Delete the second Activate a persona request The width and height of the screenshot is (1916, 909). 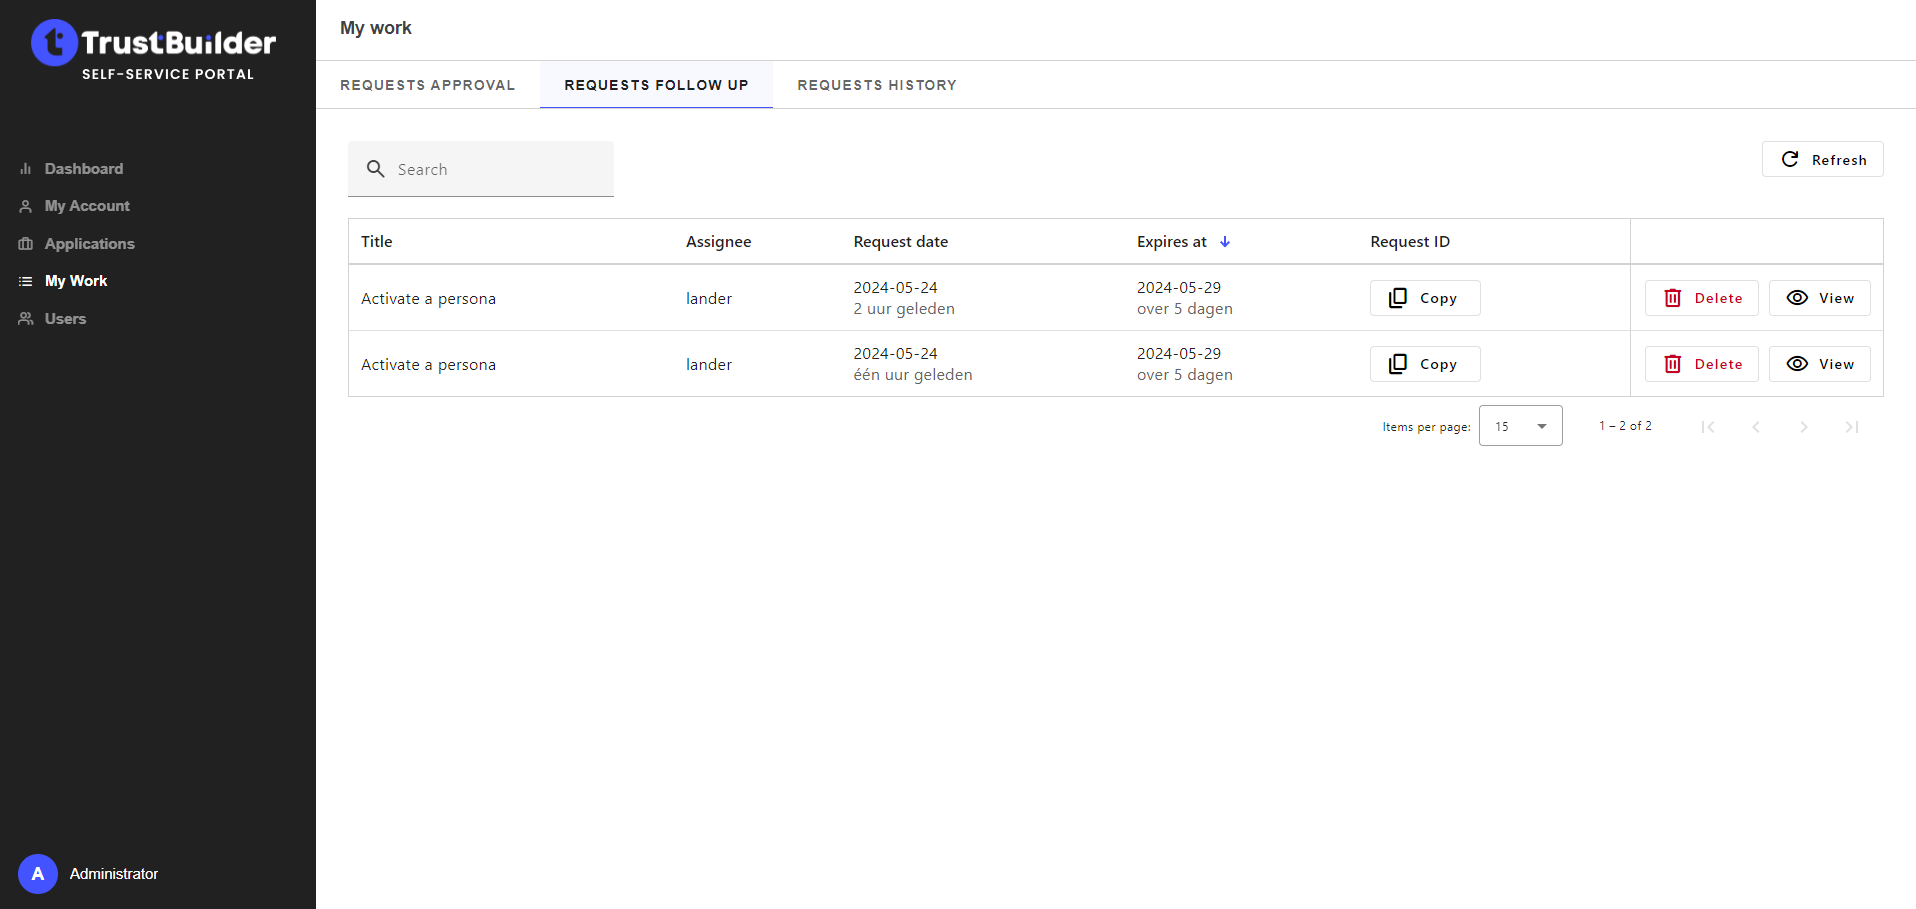click(x=1701, y=364)
